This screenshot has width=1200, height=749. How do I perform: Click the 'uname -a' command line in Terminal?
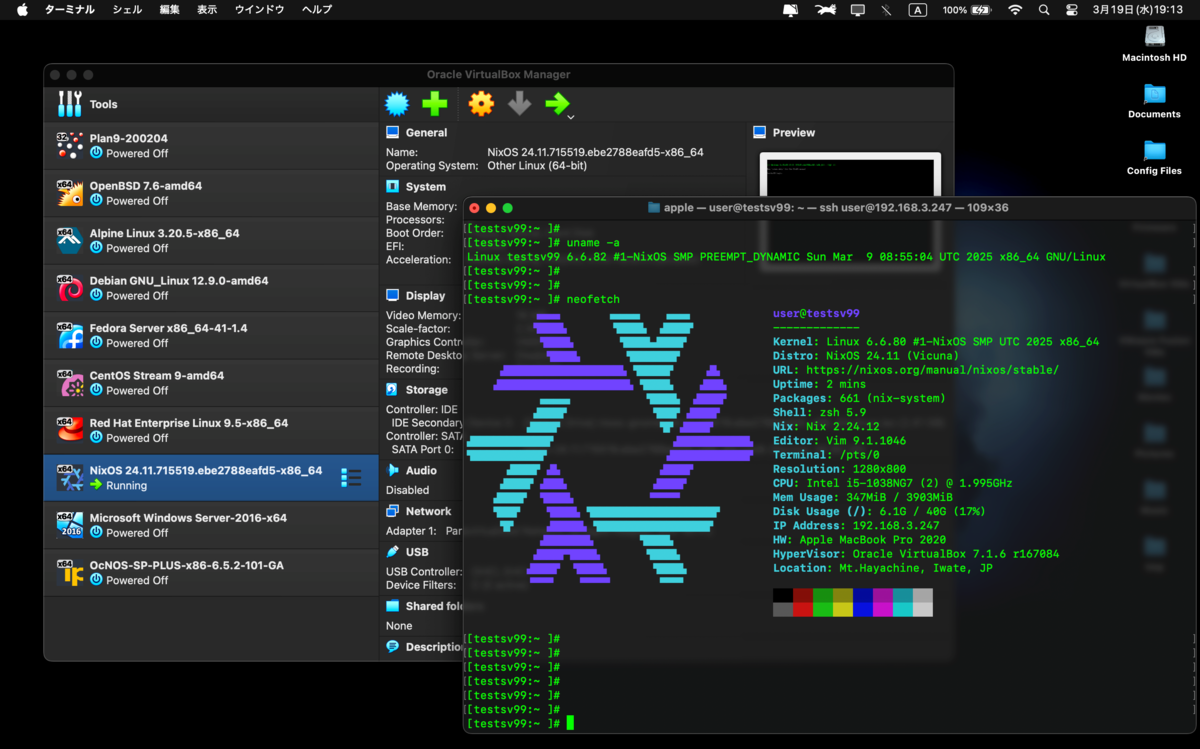tap(593, 243)
